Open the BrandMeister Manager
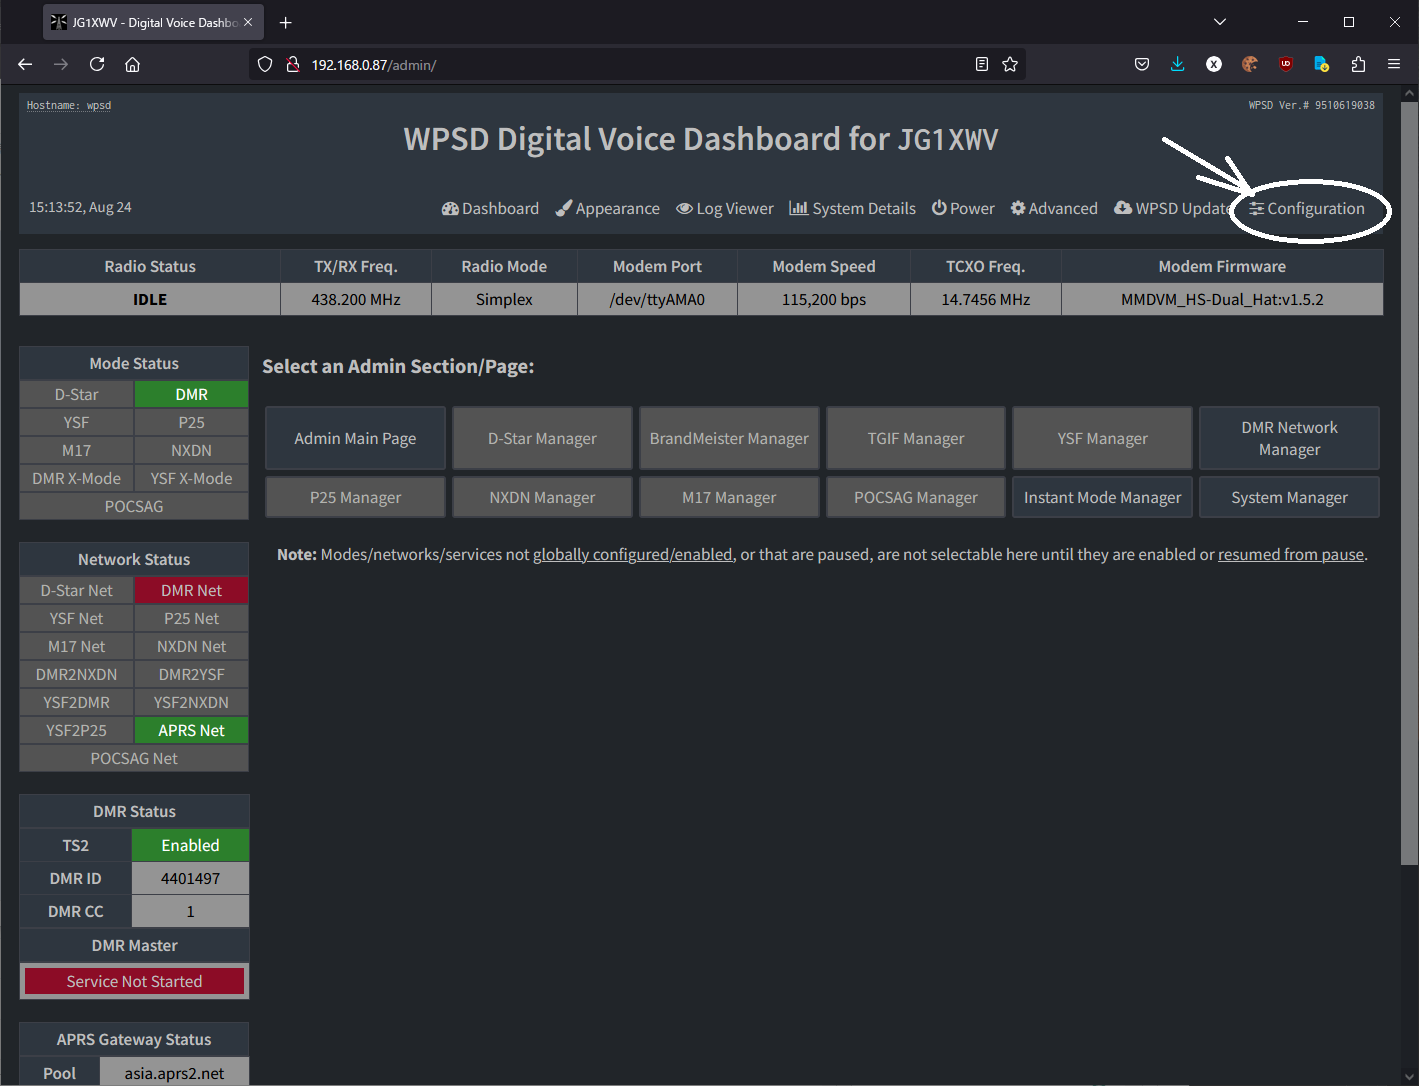This screenshot has width=1419, height=1086. tap(729, 438)
